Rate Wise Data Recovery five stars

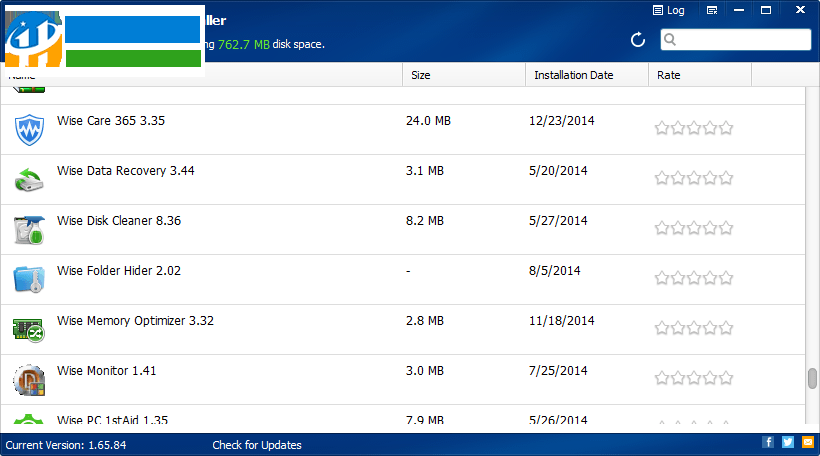[x=726, y=178]
